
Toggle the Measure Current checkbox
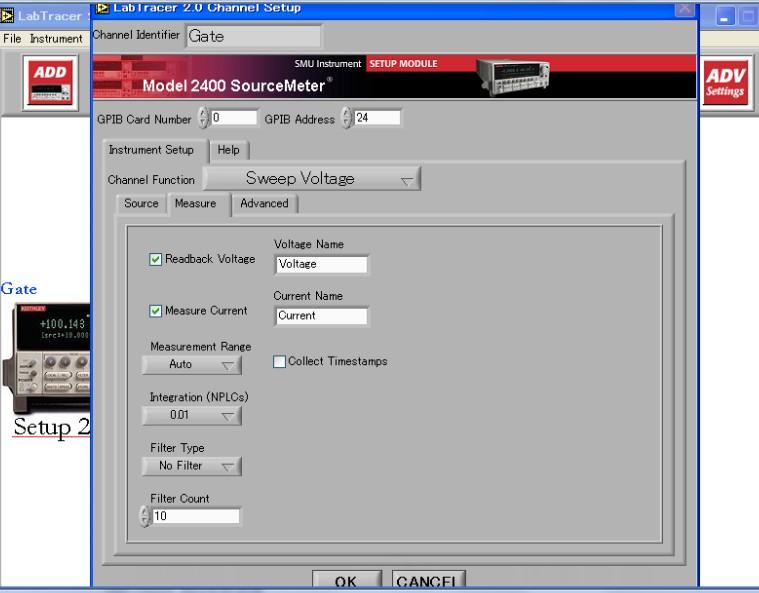(155, 311)
